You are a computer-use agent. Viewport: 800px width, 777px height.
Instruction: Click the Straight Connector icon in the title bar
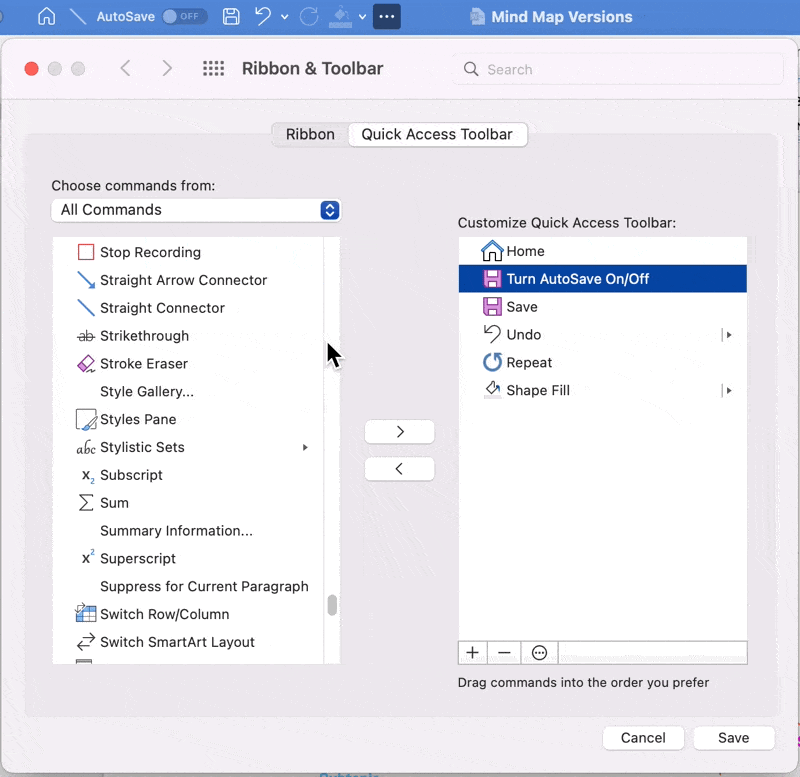coord(78,16)
